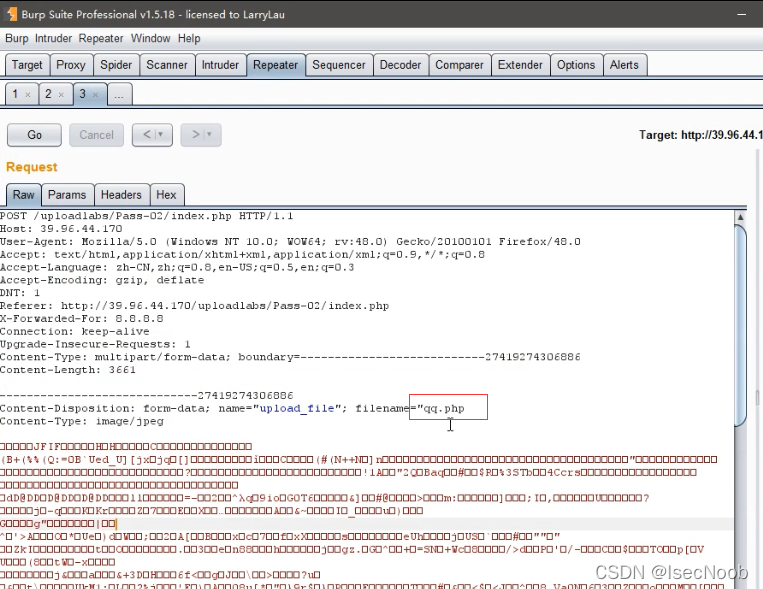Select Repeater request tab 1
This screenshot has width=763, height=589.
coord(16,94)
